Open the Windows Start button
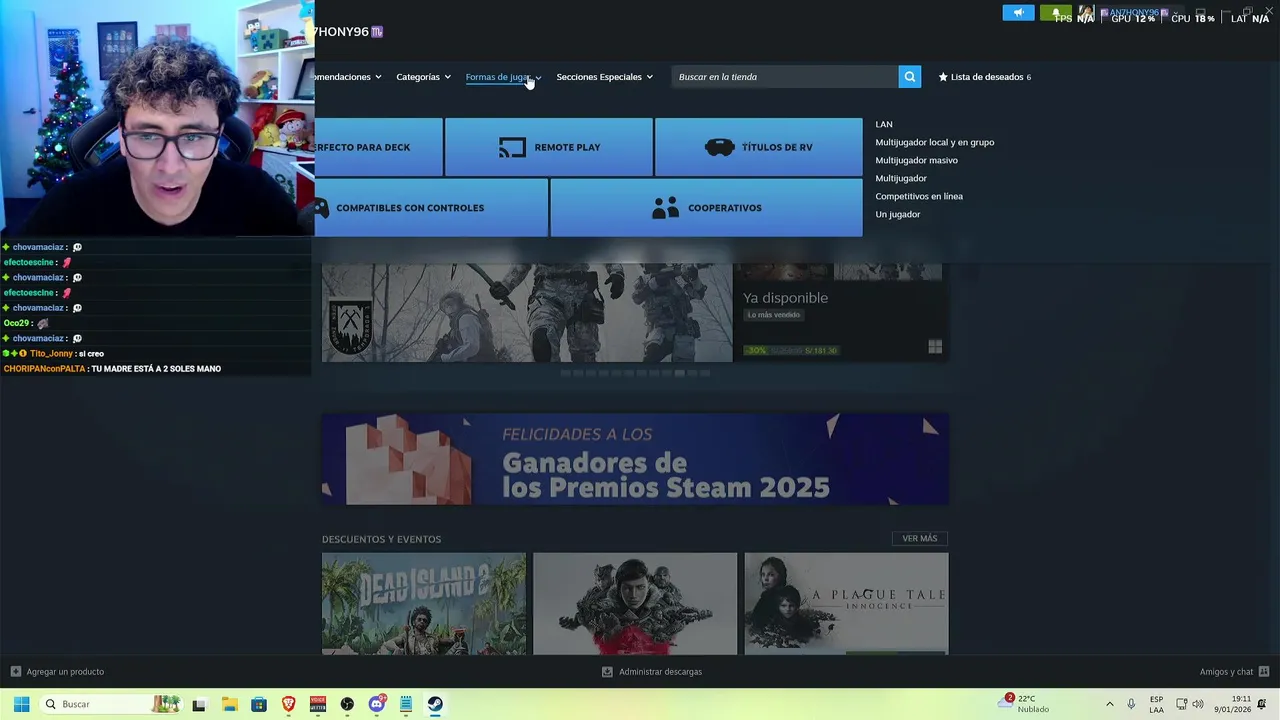The height and width of the screenshot is (720, 1280). click(x=21, y=704)
